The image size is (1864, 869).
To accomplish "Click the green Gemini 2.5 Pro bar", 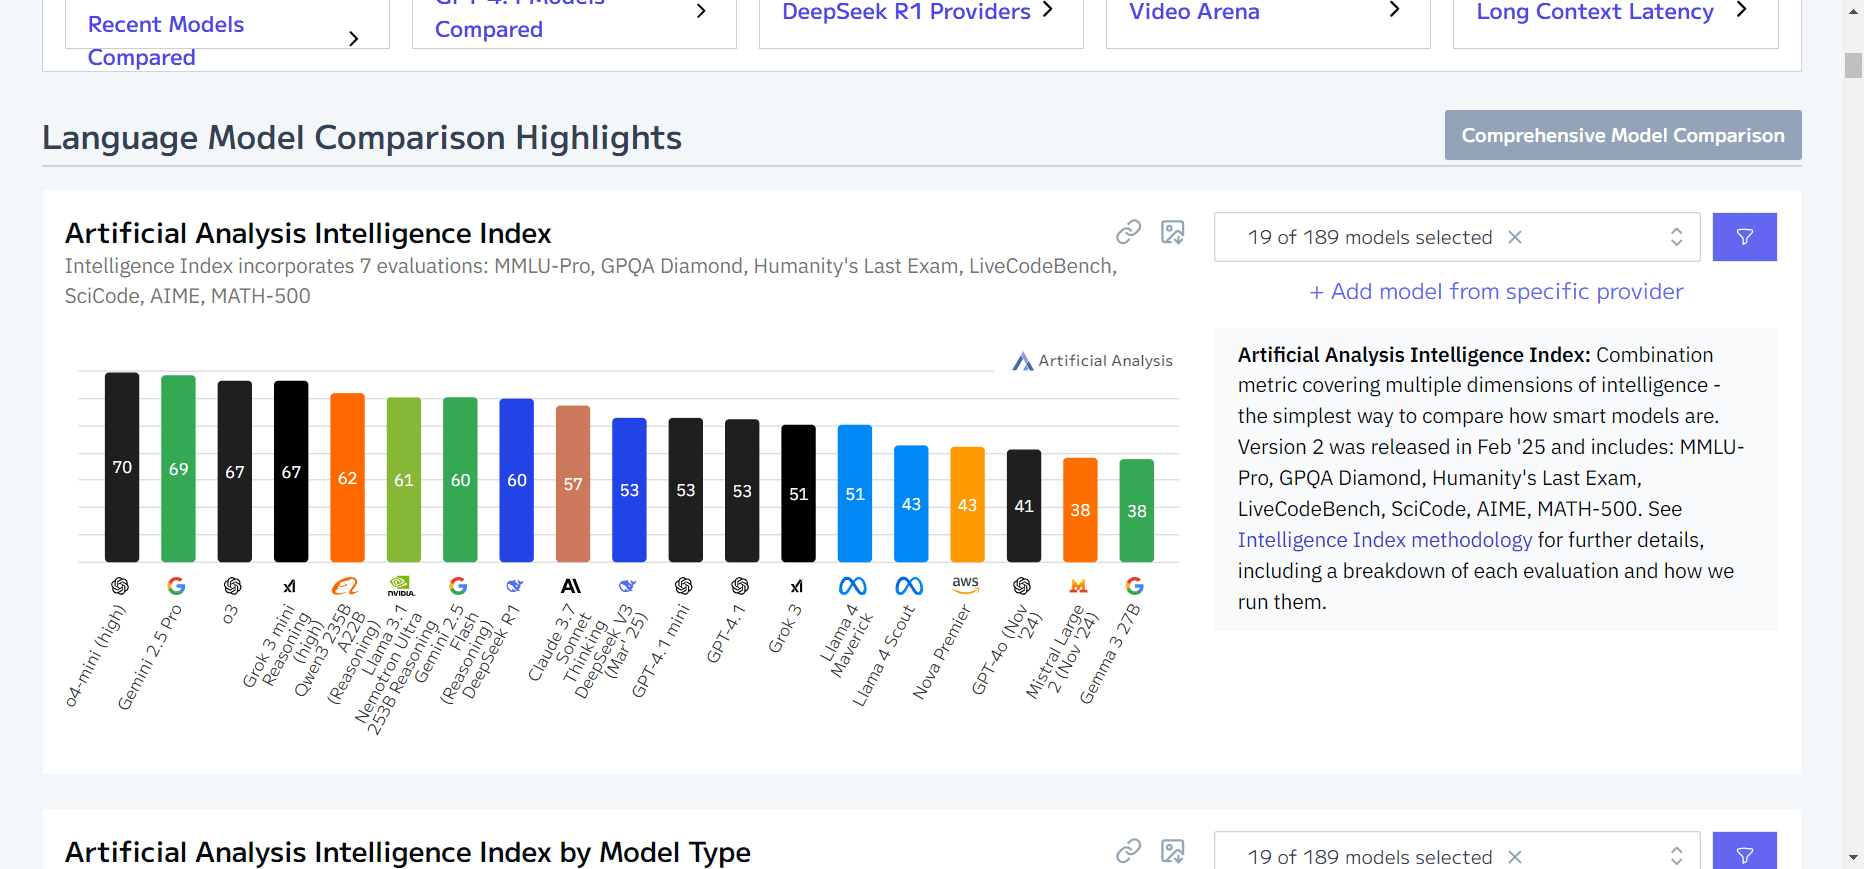I will (x=178, y=468).
